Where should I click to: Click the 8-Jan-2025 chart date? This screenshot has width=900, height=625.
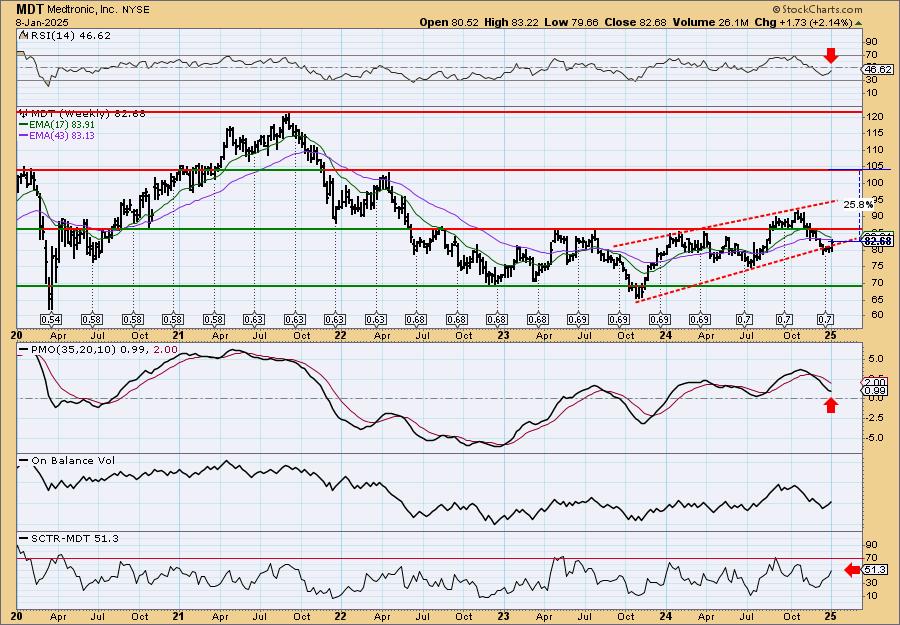[x=42, y=22]
